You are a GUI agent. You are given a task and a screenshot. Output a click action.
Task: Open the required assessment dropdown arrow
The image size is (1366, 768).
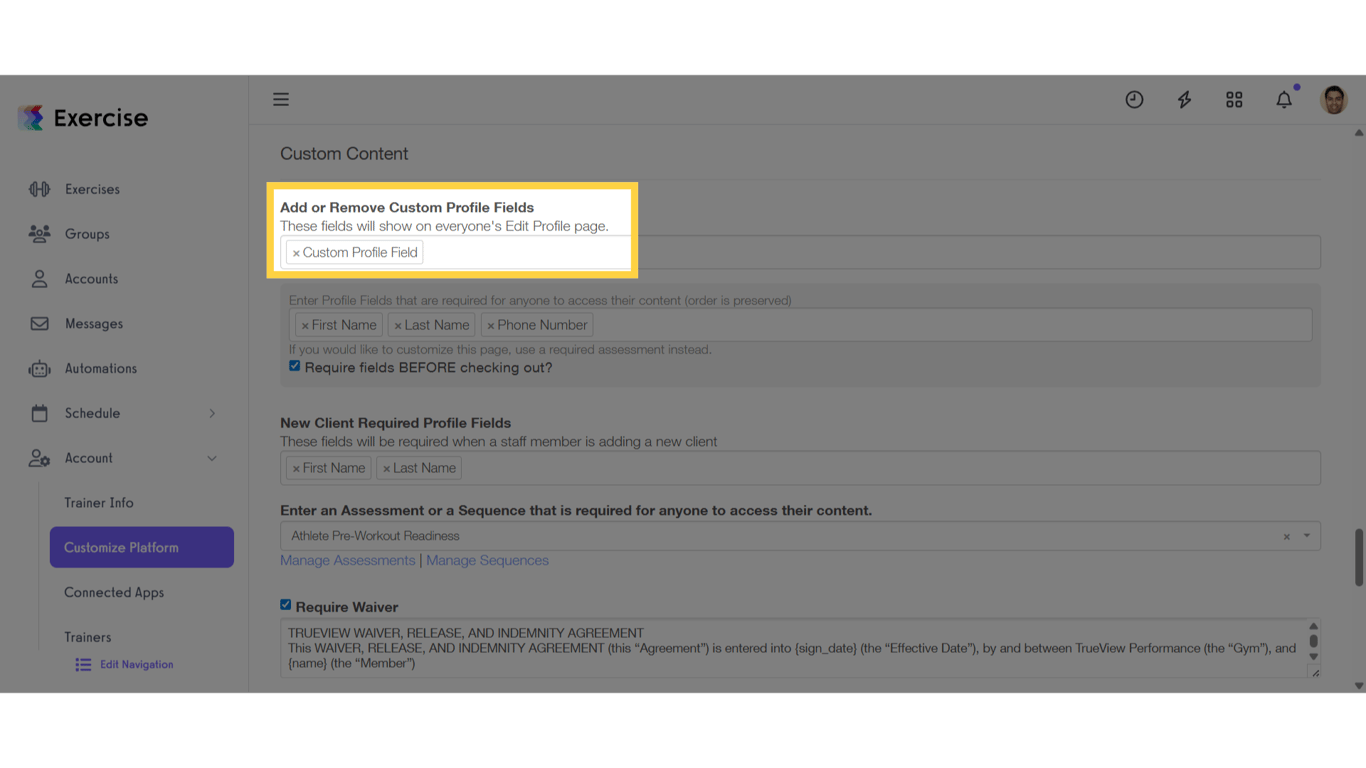[1306, 536]
